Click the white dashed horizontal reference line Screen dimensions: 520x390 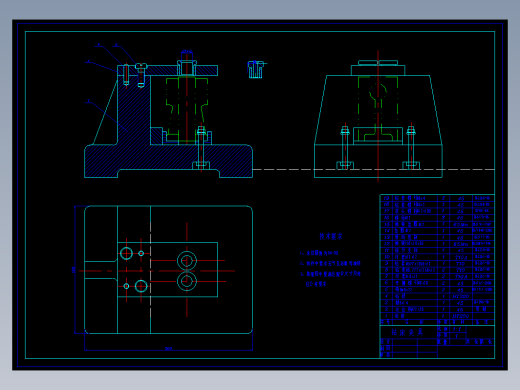tap(373, 169)
